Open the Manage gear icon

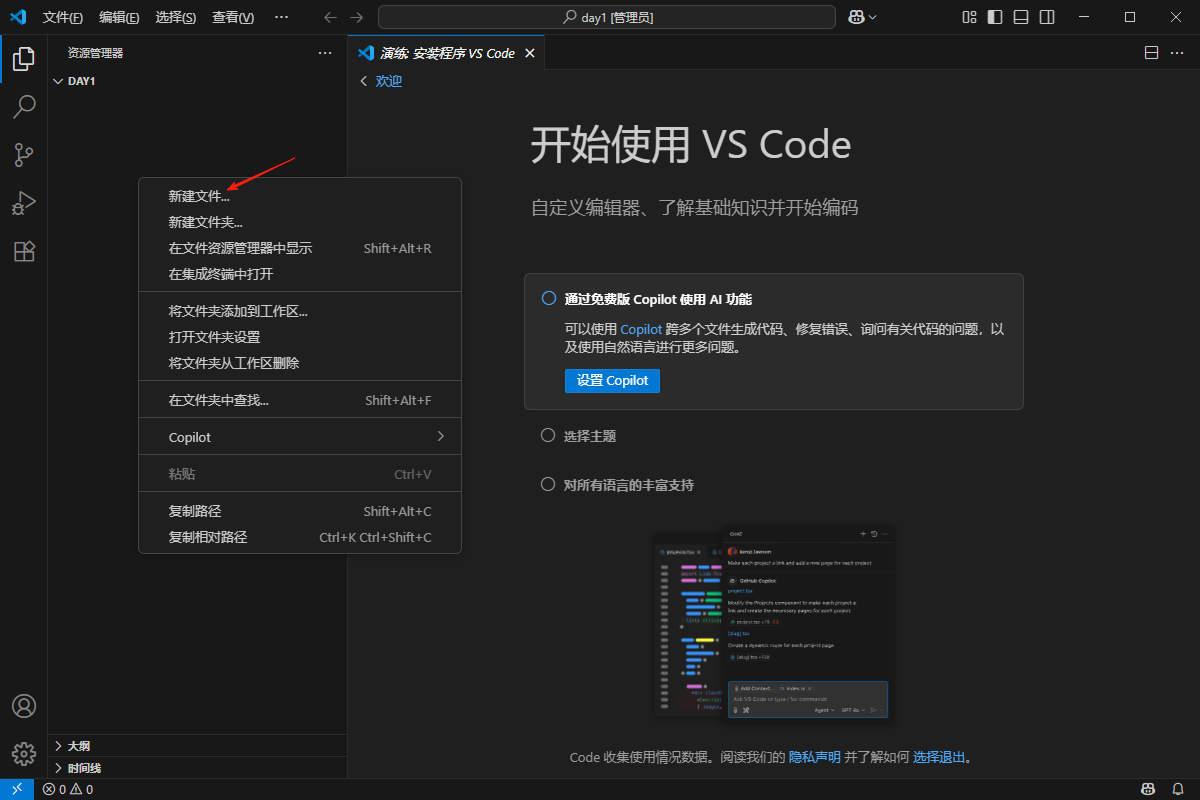point(24,754)
